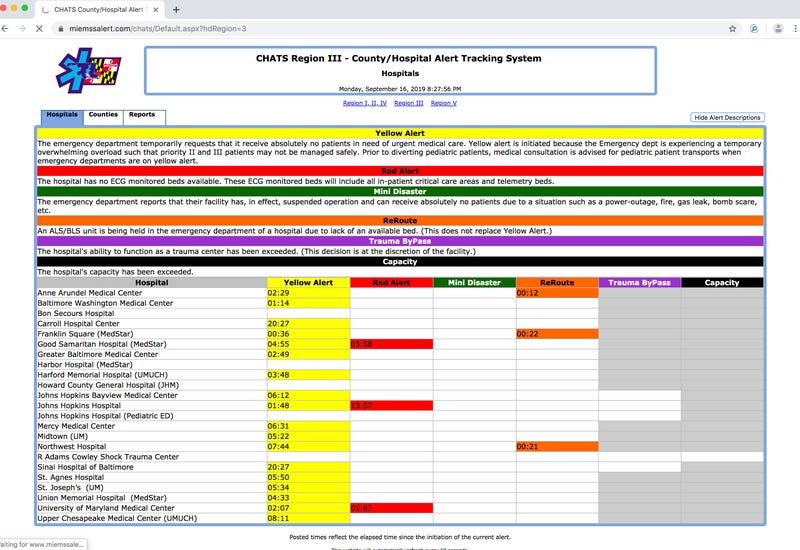Click the purple Trauma ByPass description banner
Image resolution: width=800 pixels, height=550 pixels.
(x=400, y=241)
